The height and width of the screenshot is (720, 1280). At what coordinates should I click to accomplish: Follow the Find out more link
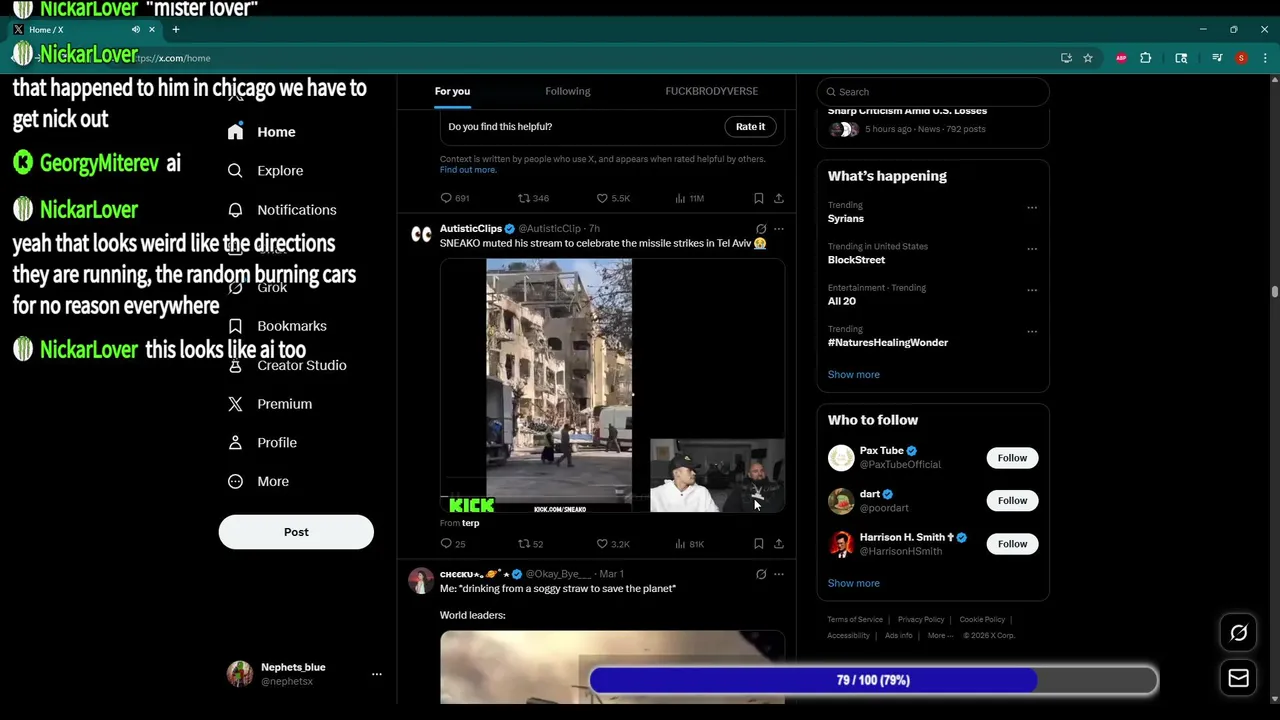[468, 170]
